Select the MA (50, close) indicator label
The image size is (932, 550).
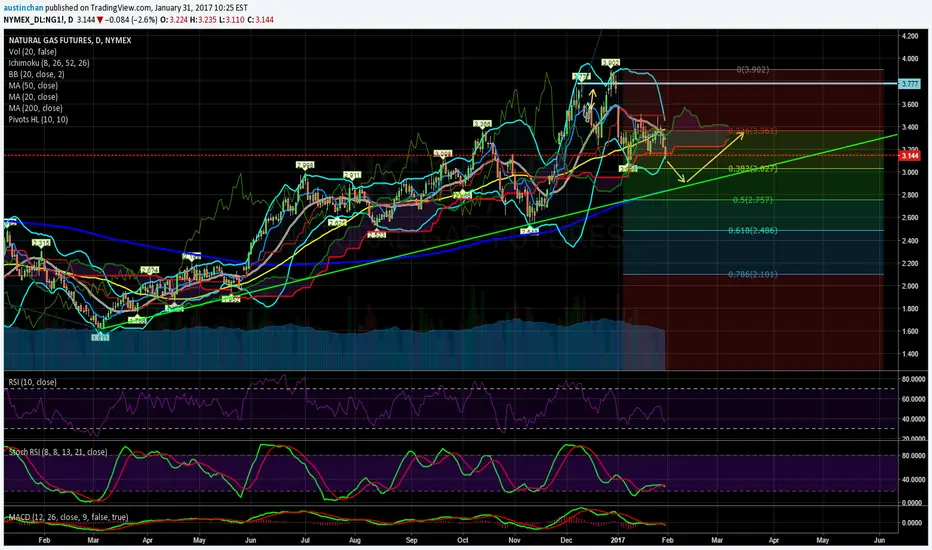[33, 86]
